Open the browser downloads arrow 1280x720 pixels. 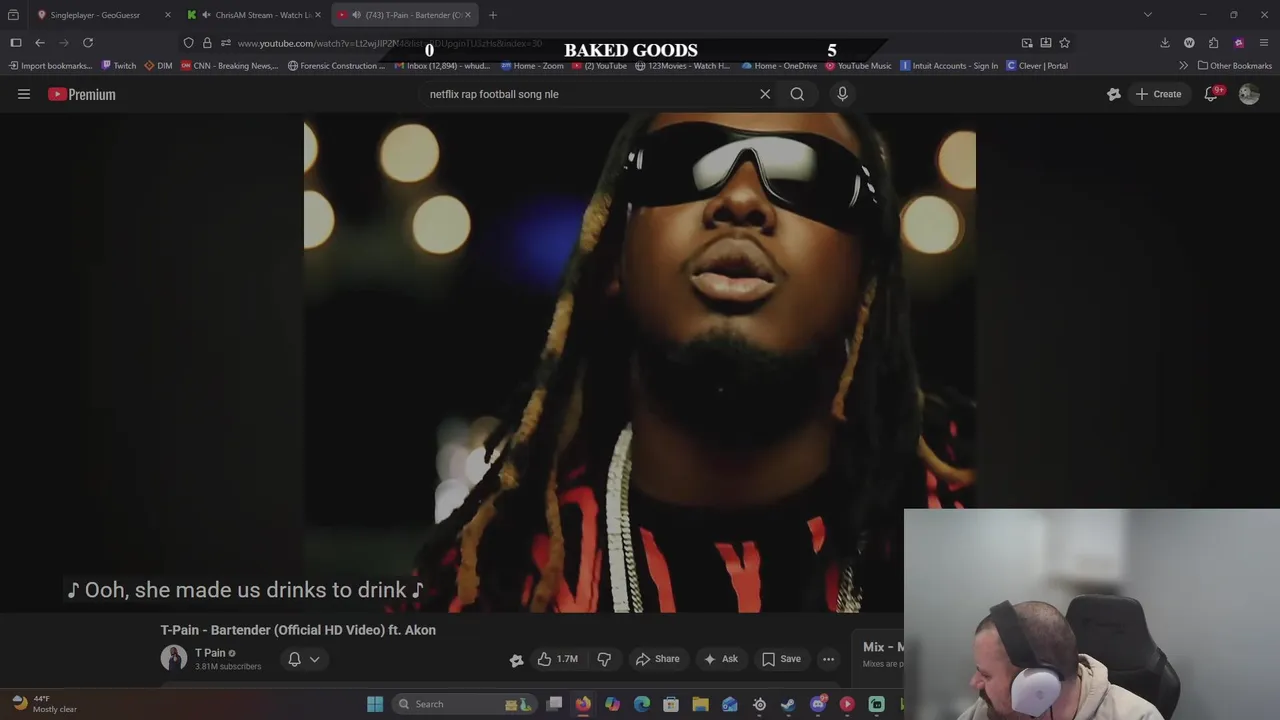pyautogui.click(x=1165, y=43)
